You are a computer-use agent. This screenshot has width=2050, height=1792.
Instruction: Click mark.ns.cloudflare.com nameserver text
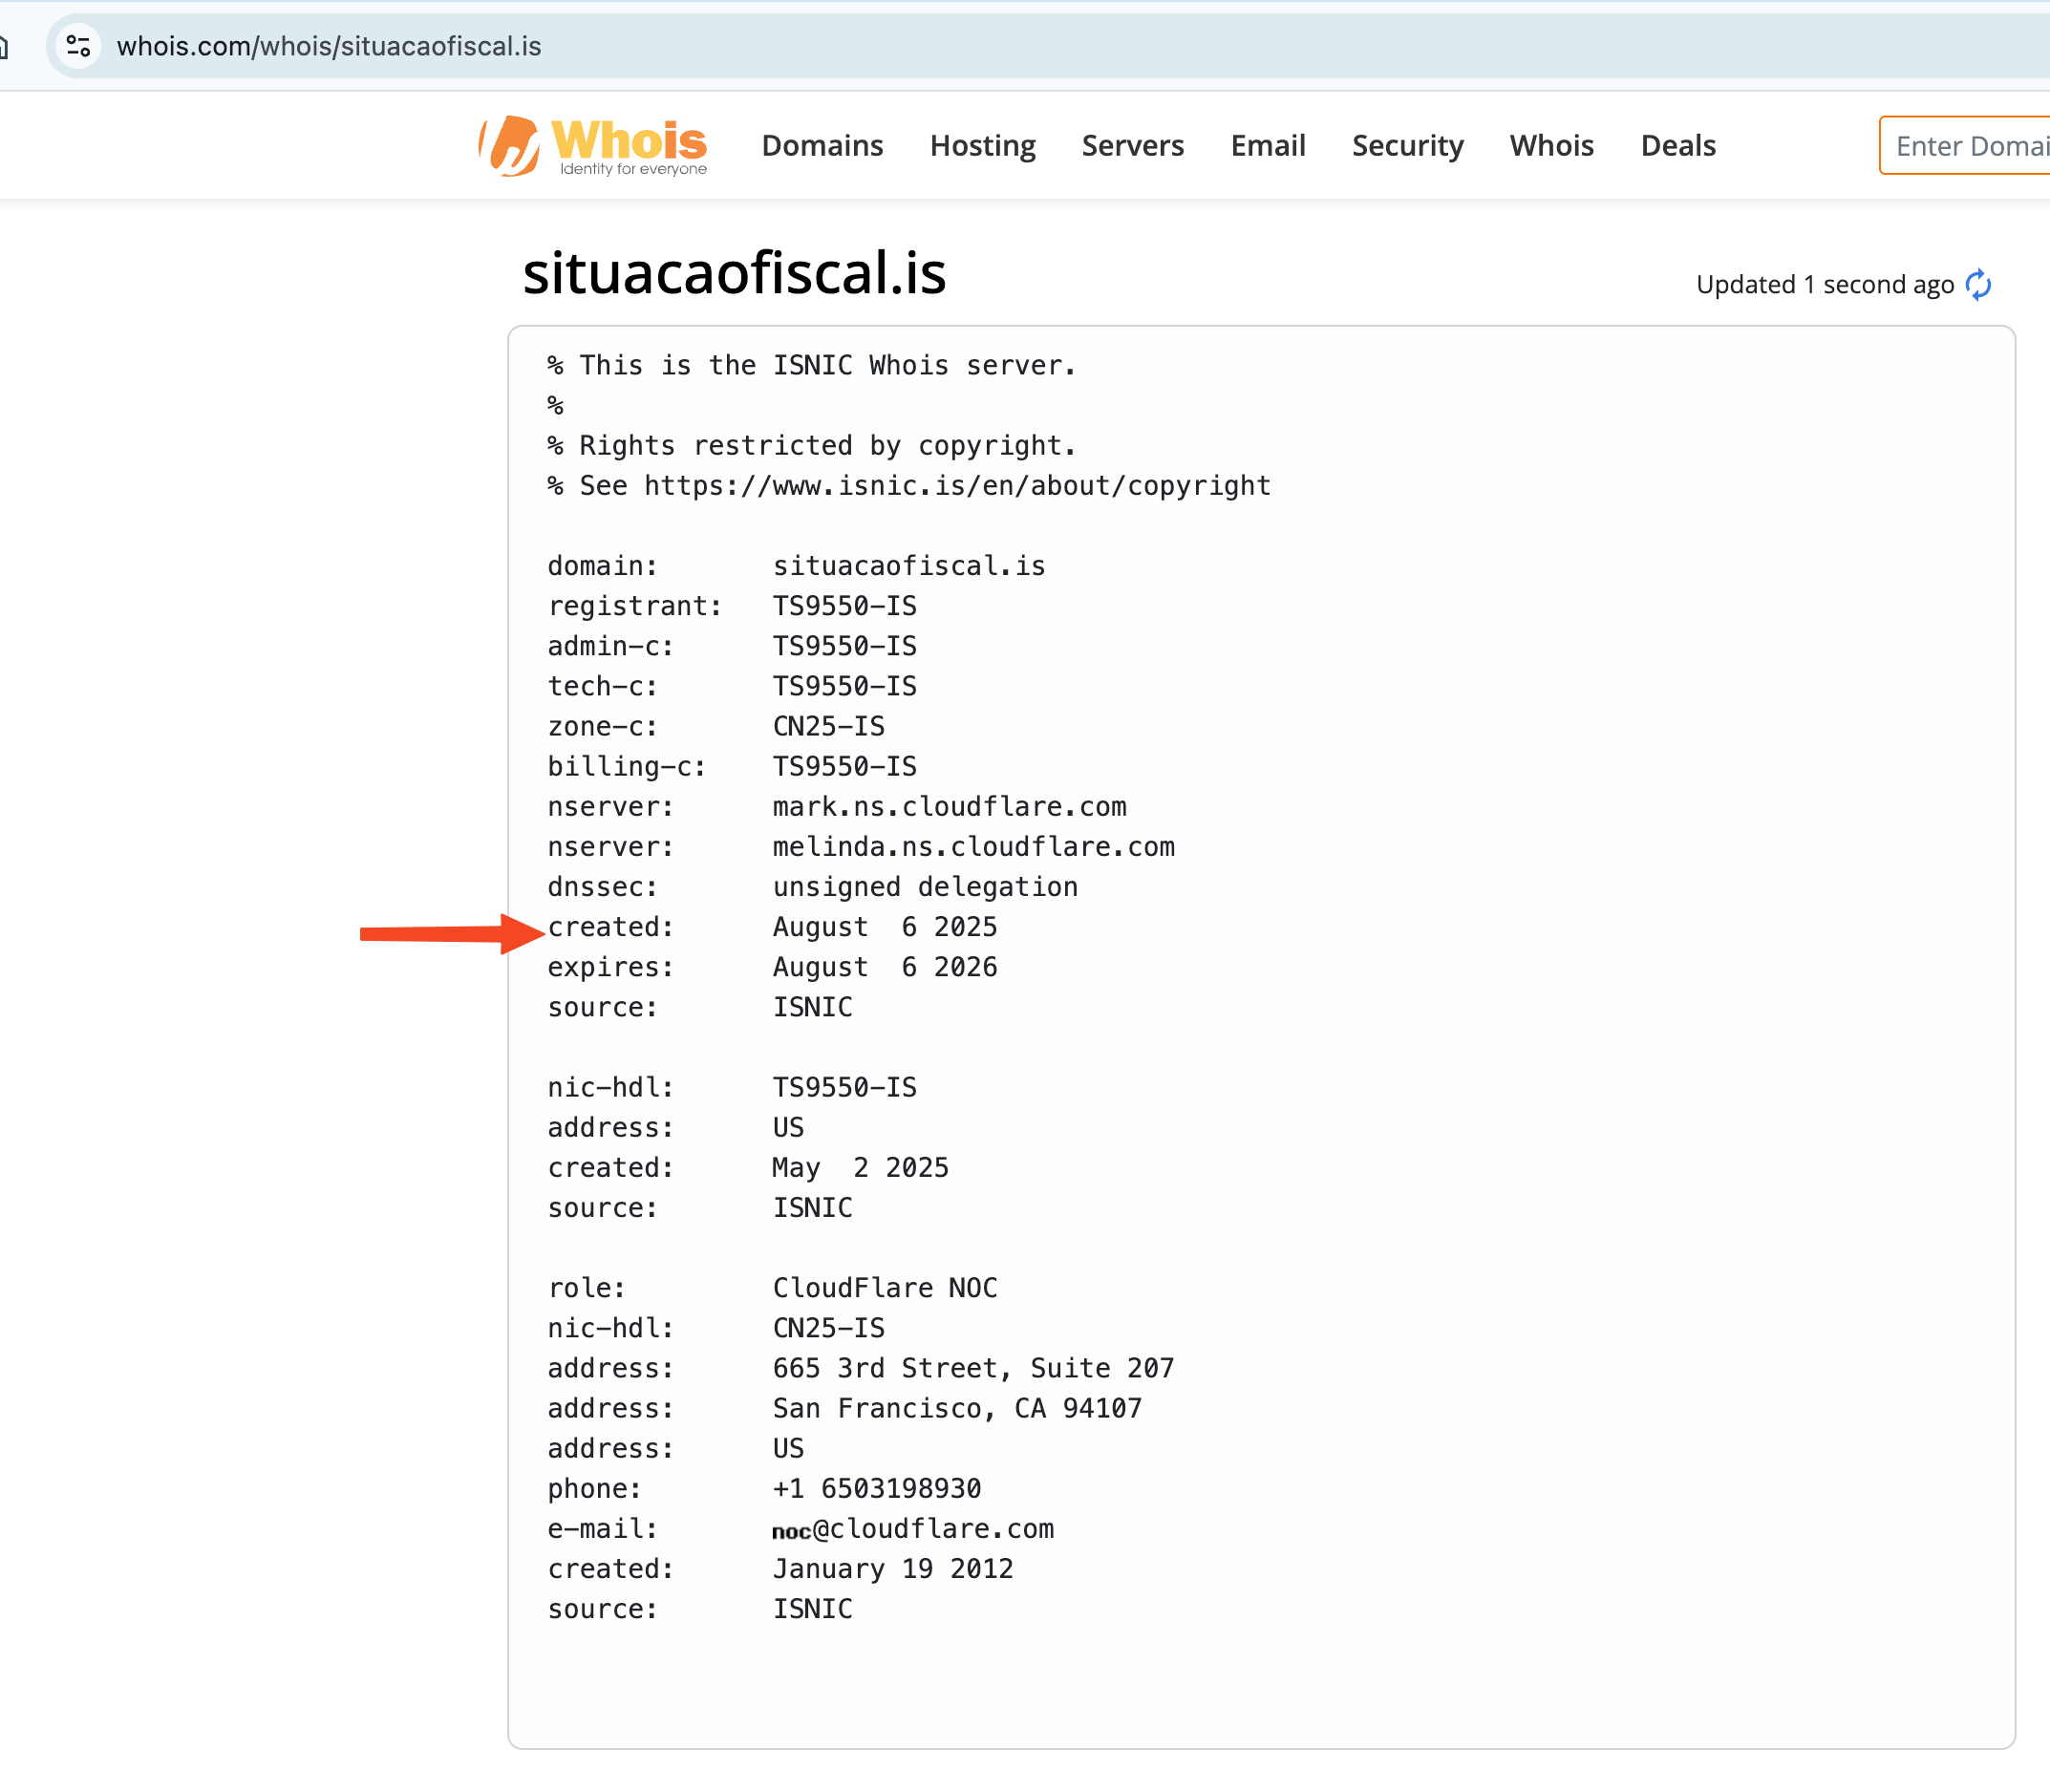(948, 807)
